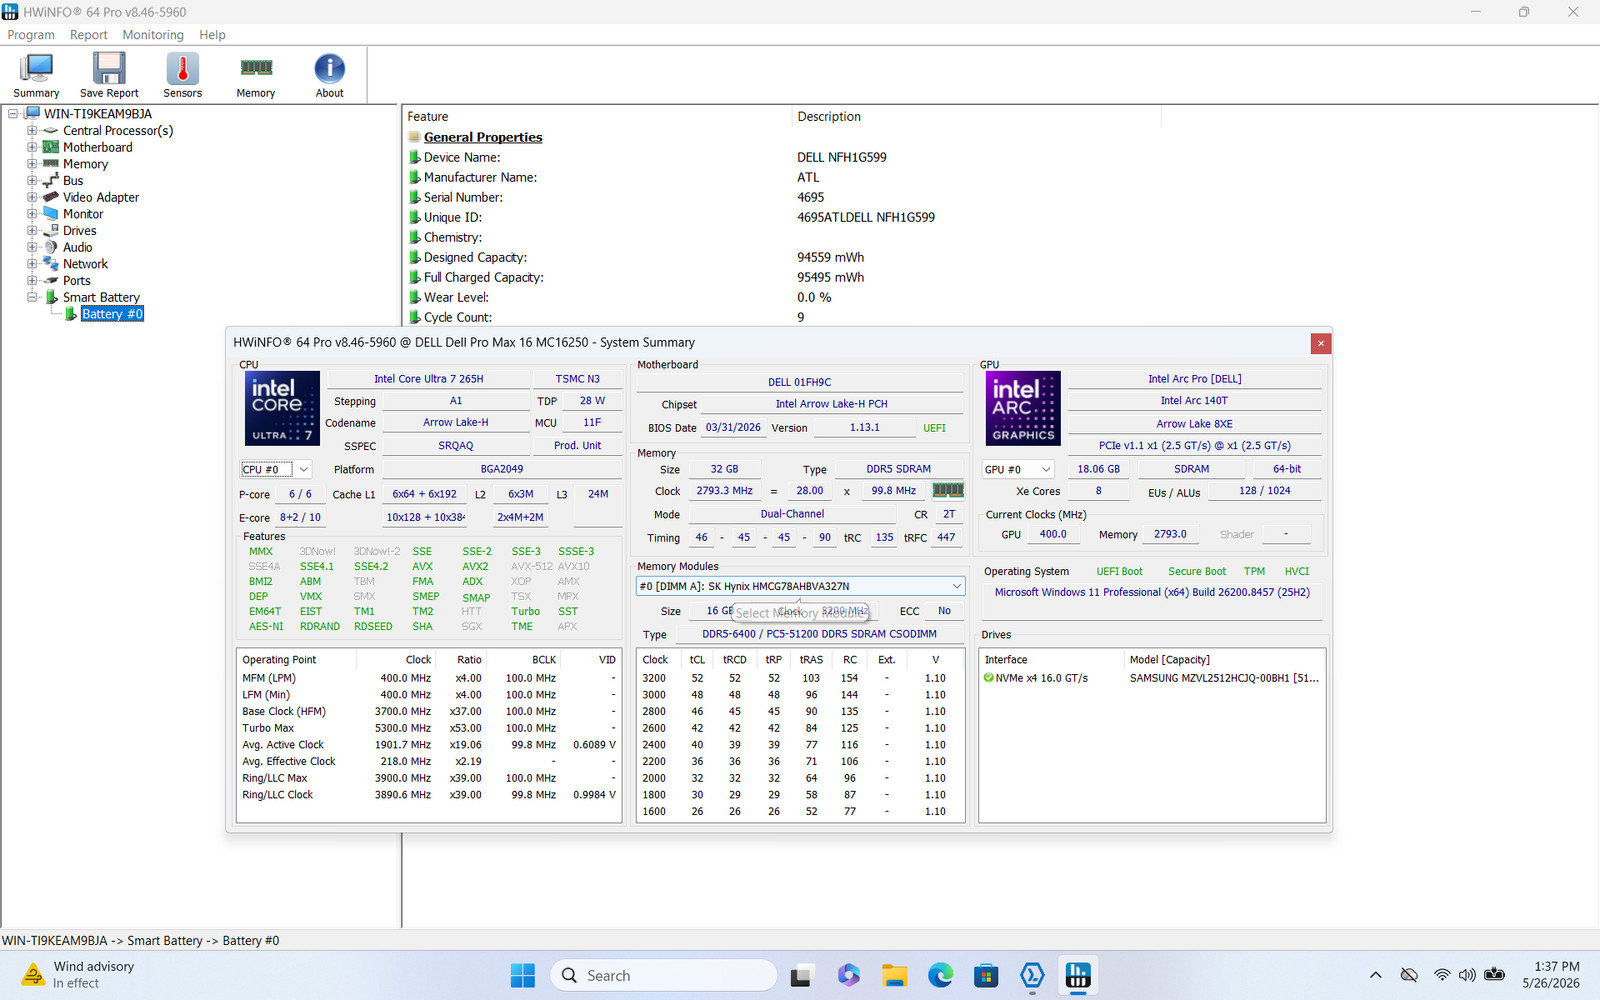Viewport: 1600px width, 1000px height.
Task: Select the Ports label in the tree
Action: [77, 281]
